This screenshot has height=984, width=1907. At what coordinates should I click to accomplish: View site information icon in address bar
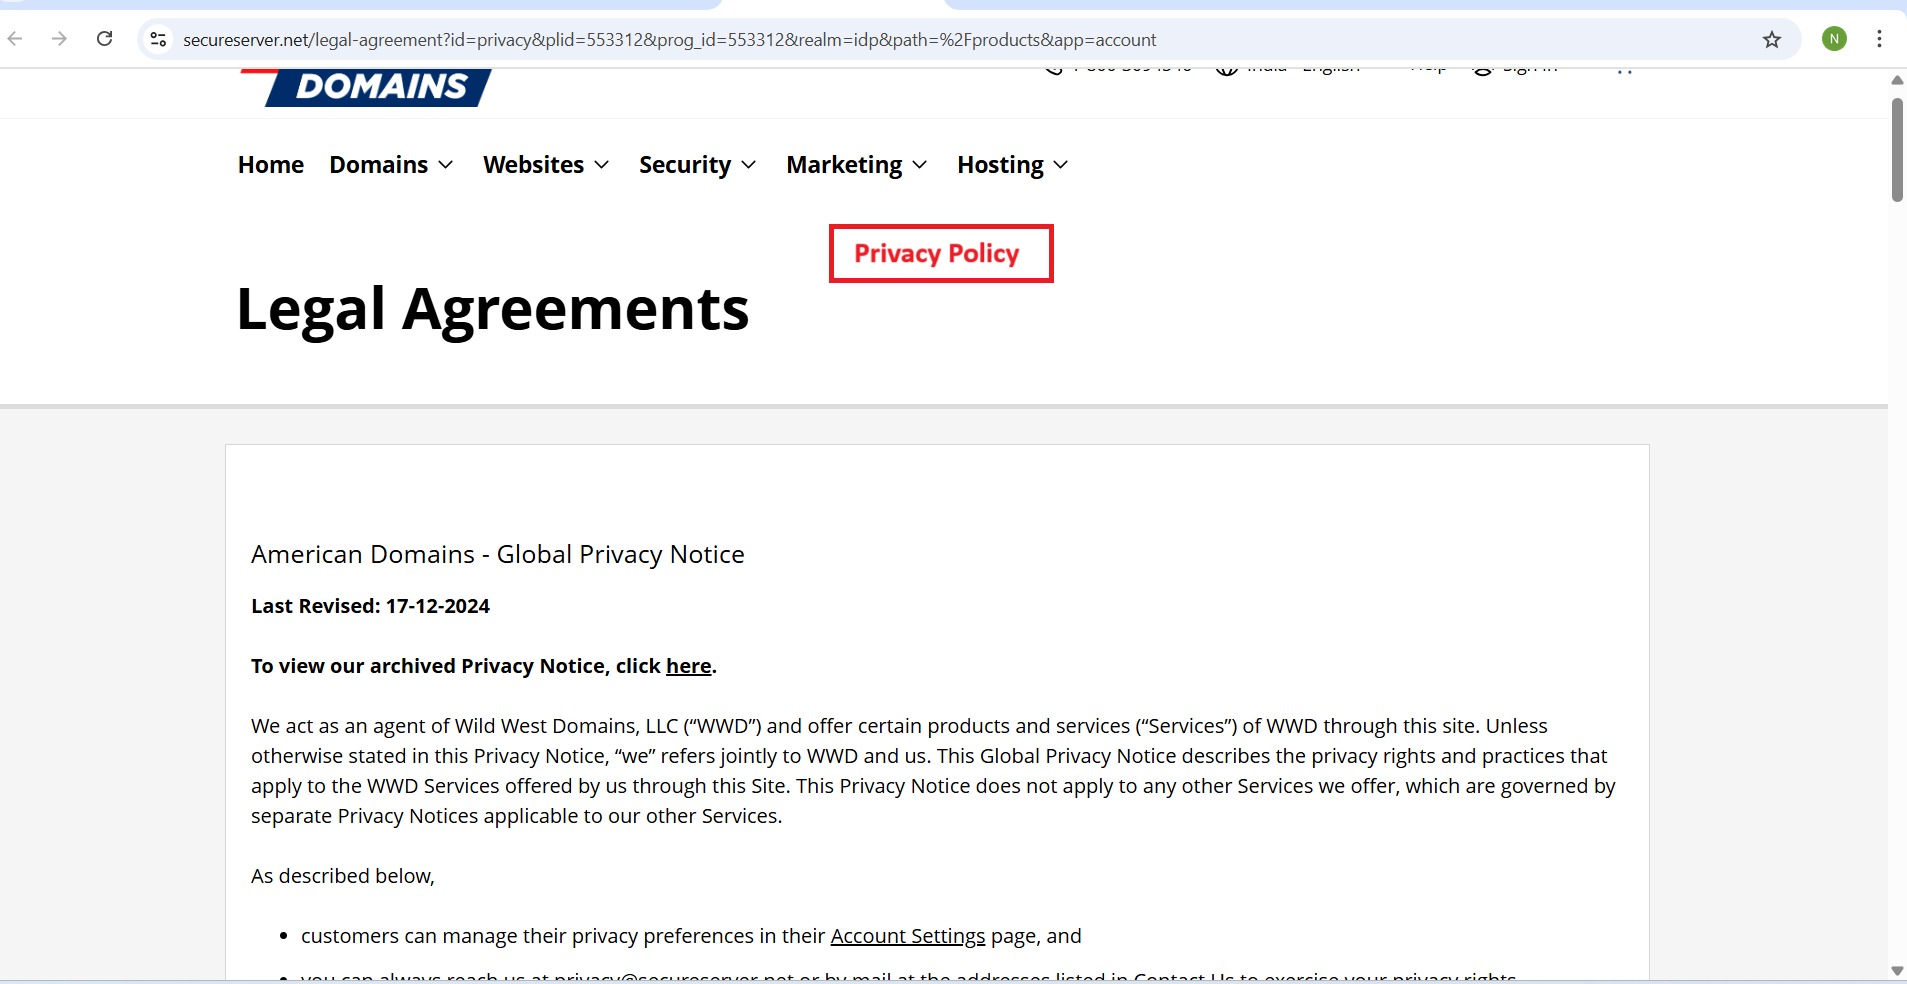158,39
